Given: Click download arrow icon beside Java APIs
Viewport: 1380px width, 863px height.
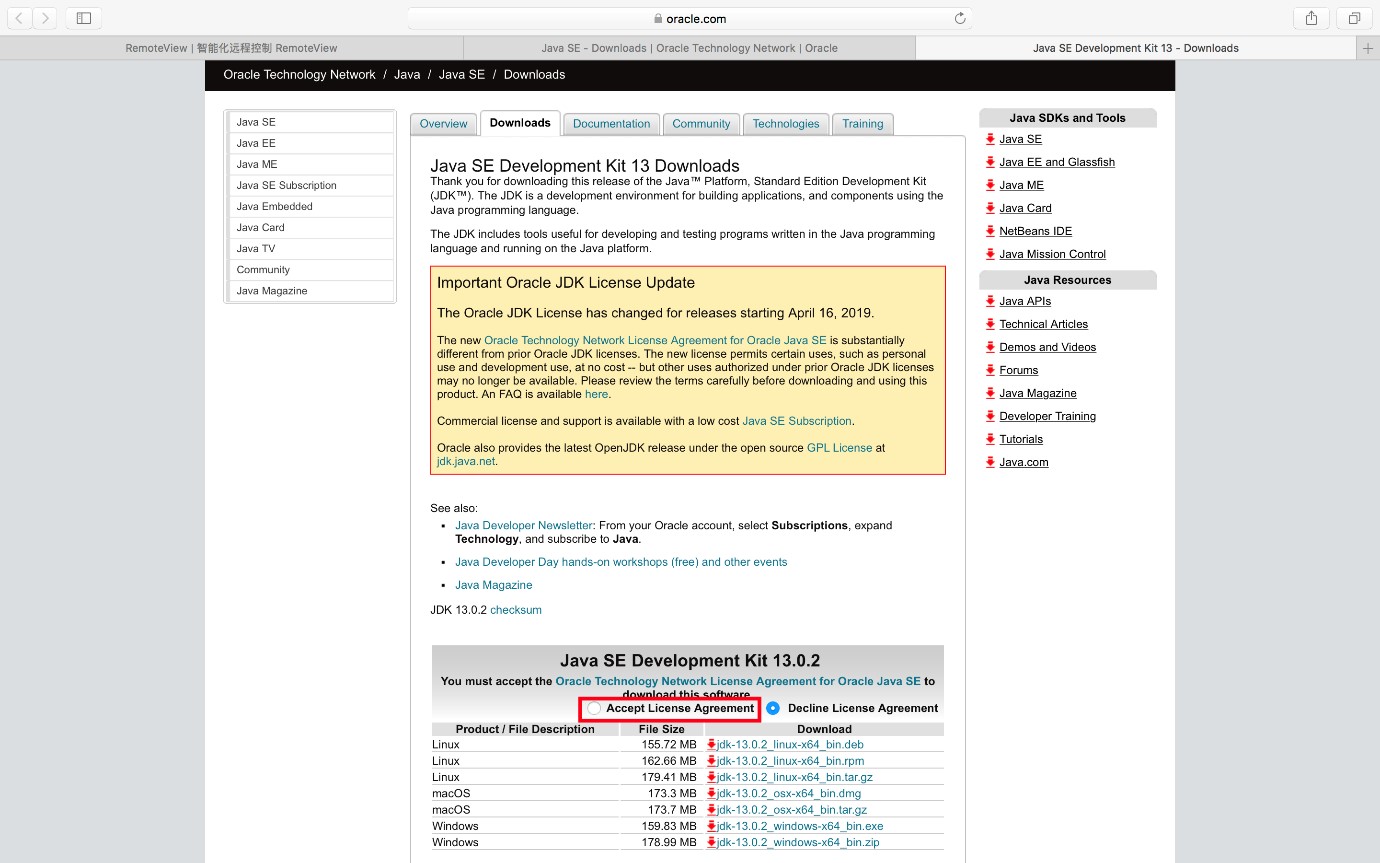Looking at the screenshot, I should pos(990,301).
